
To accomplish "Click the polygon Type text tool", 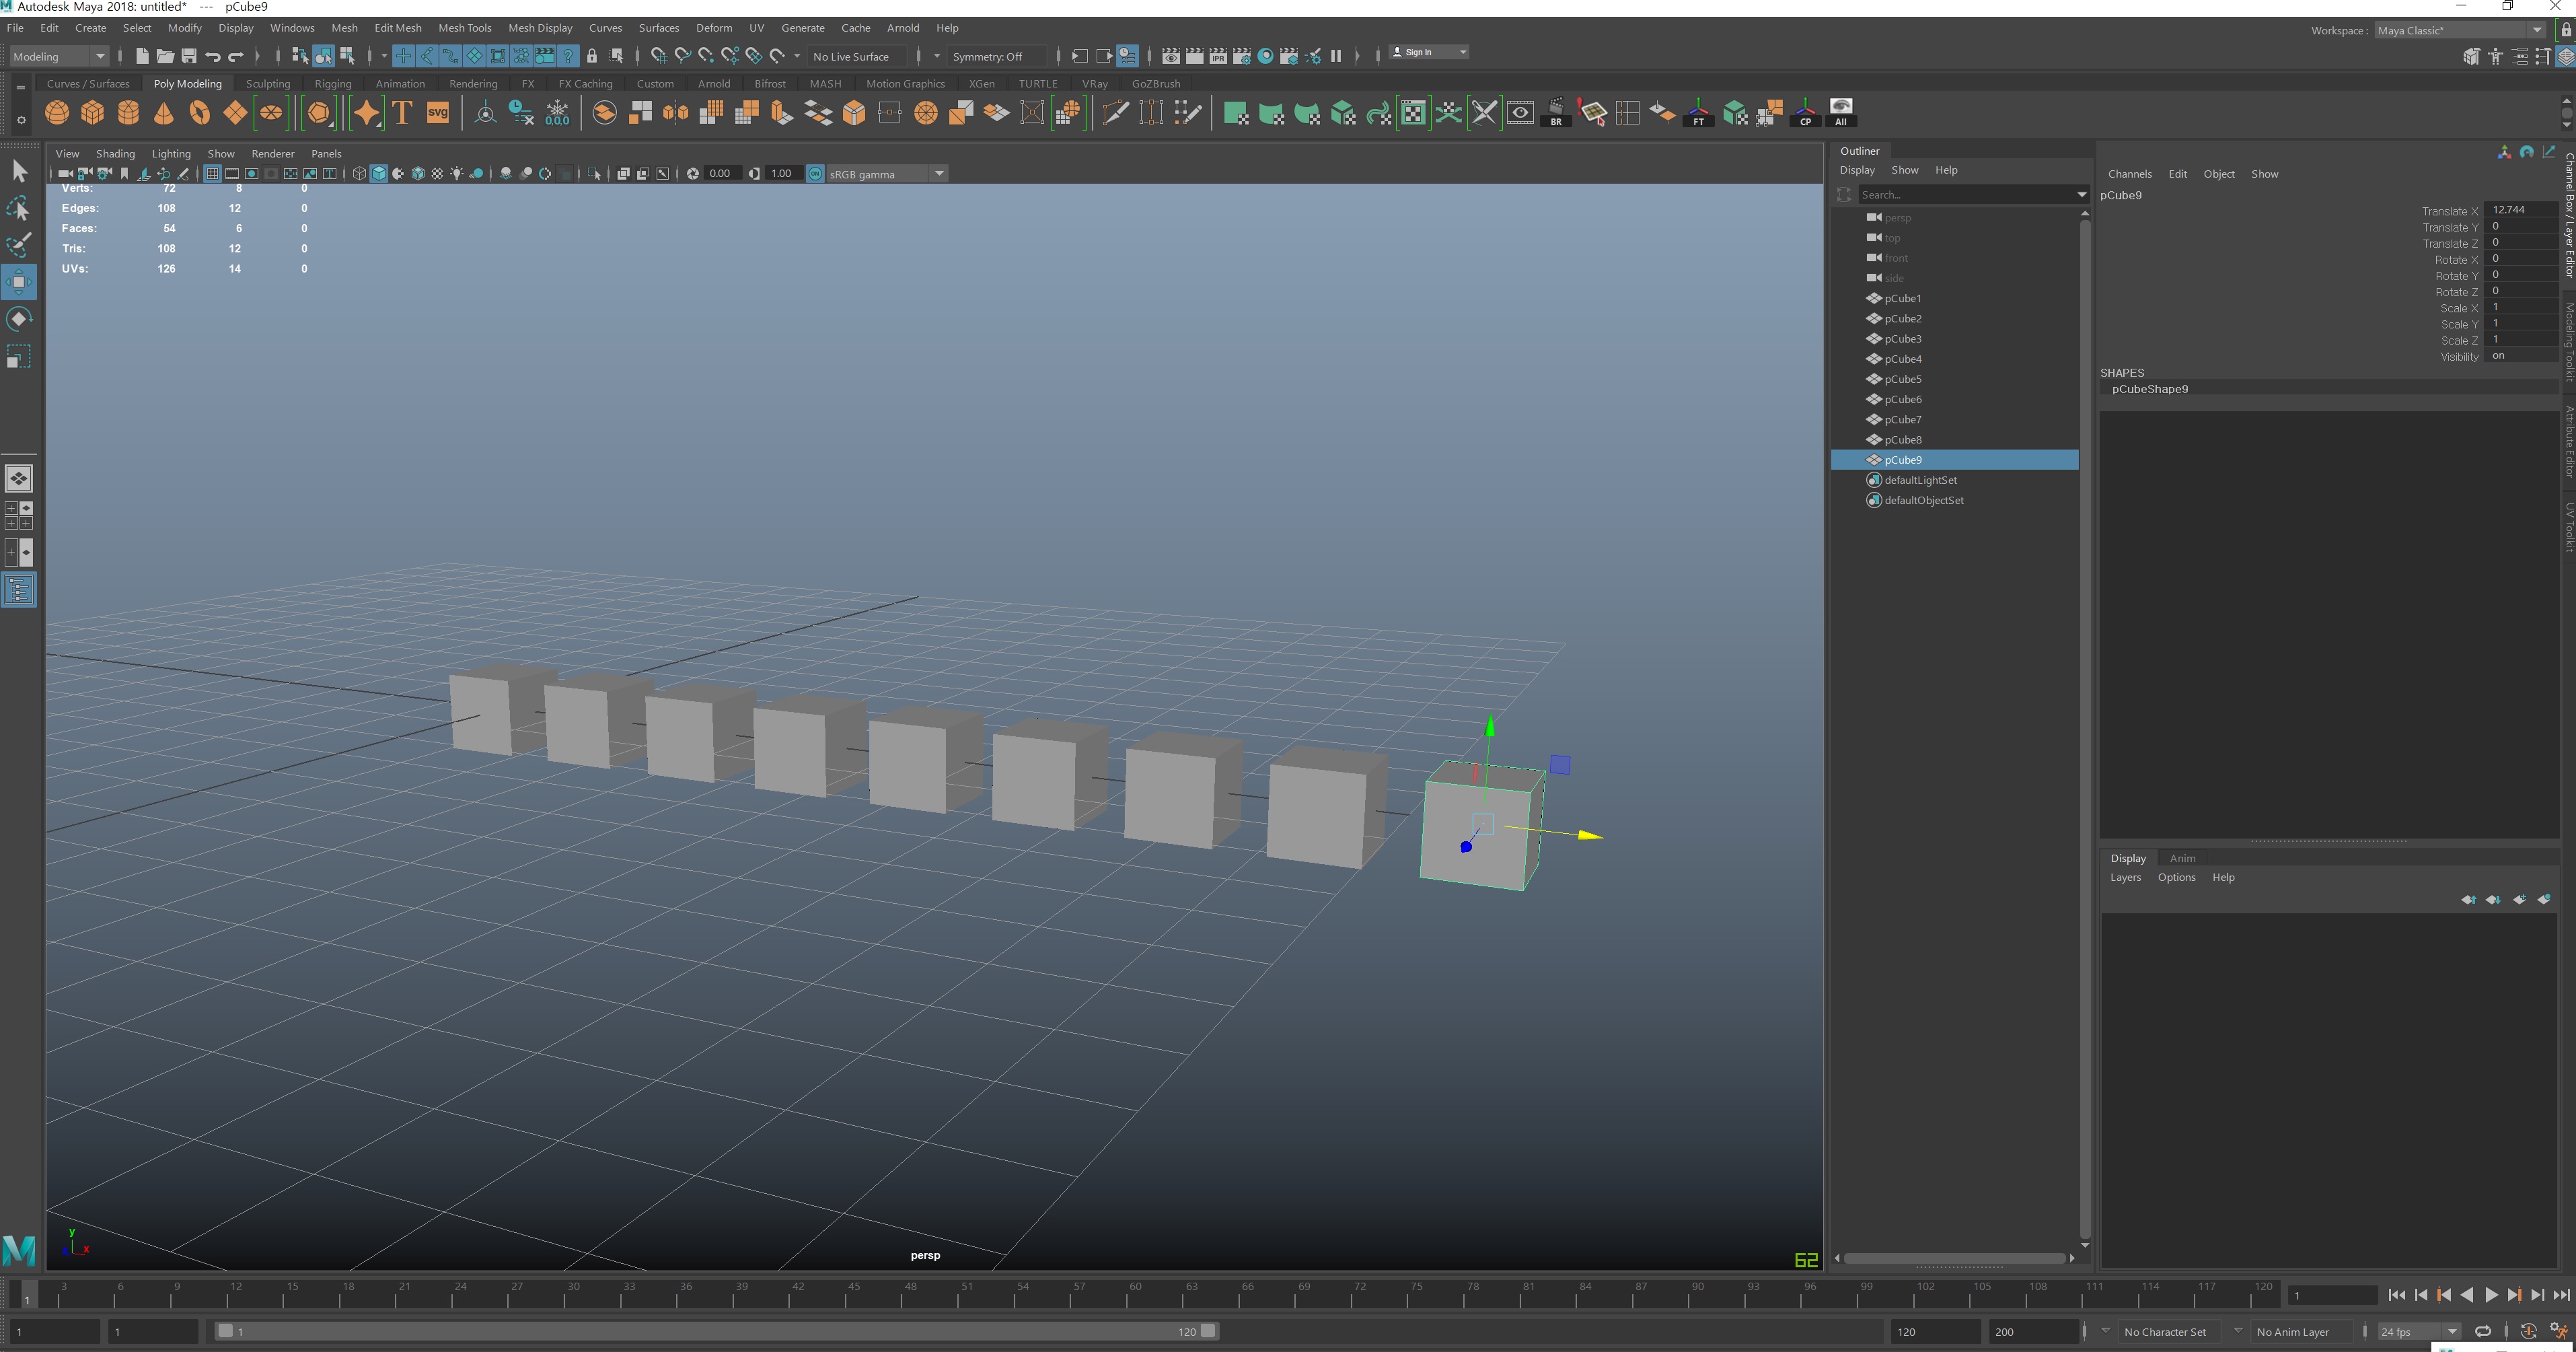I will tap(402, 113).
